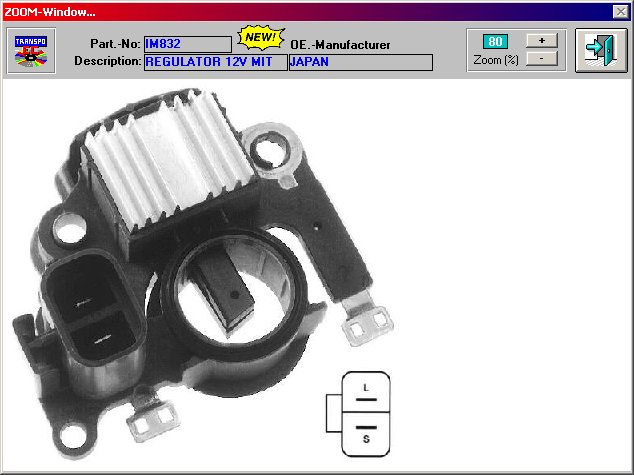Click the L/S connector pinout diagram
This screenshot has width=634, height=475.
tap(359, 414)
